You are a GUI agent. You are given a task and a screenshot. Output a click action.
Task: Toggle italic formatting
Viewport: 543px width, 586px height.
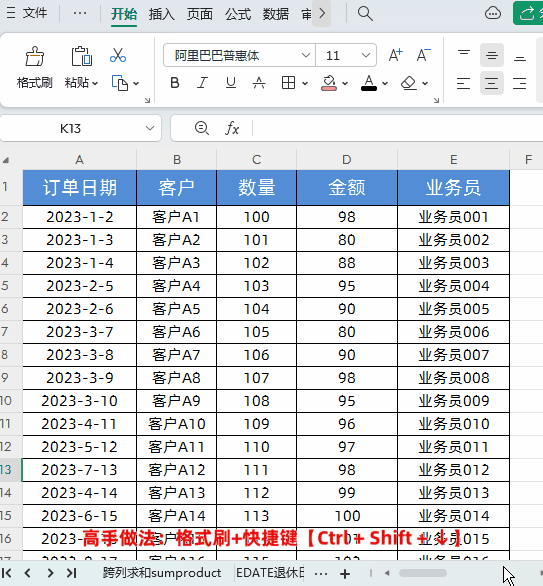coord(202,83)
